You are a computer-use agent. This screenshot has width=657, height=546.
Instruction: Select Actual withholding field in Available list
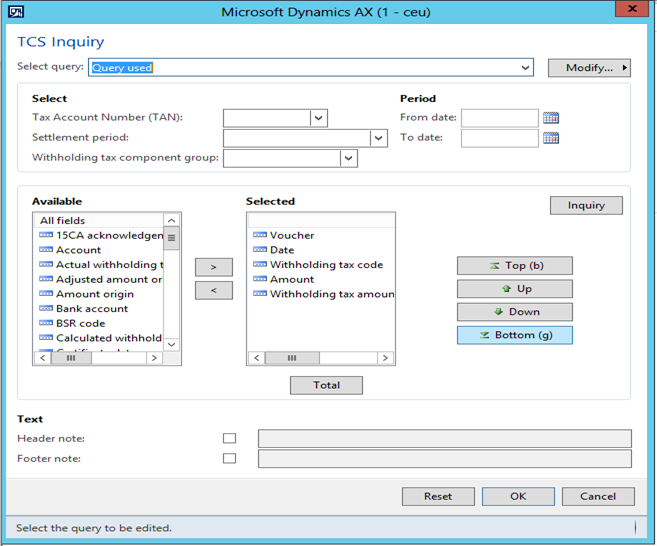click(101, 264)
